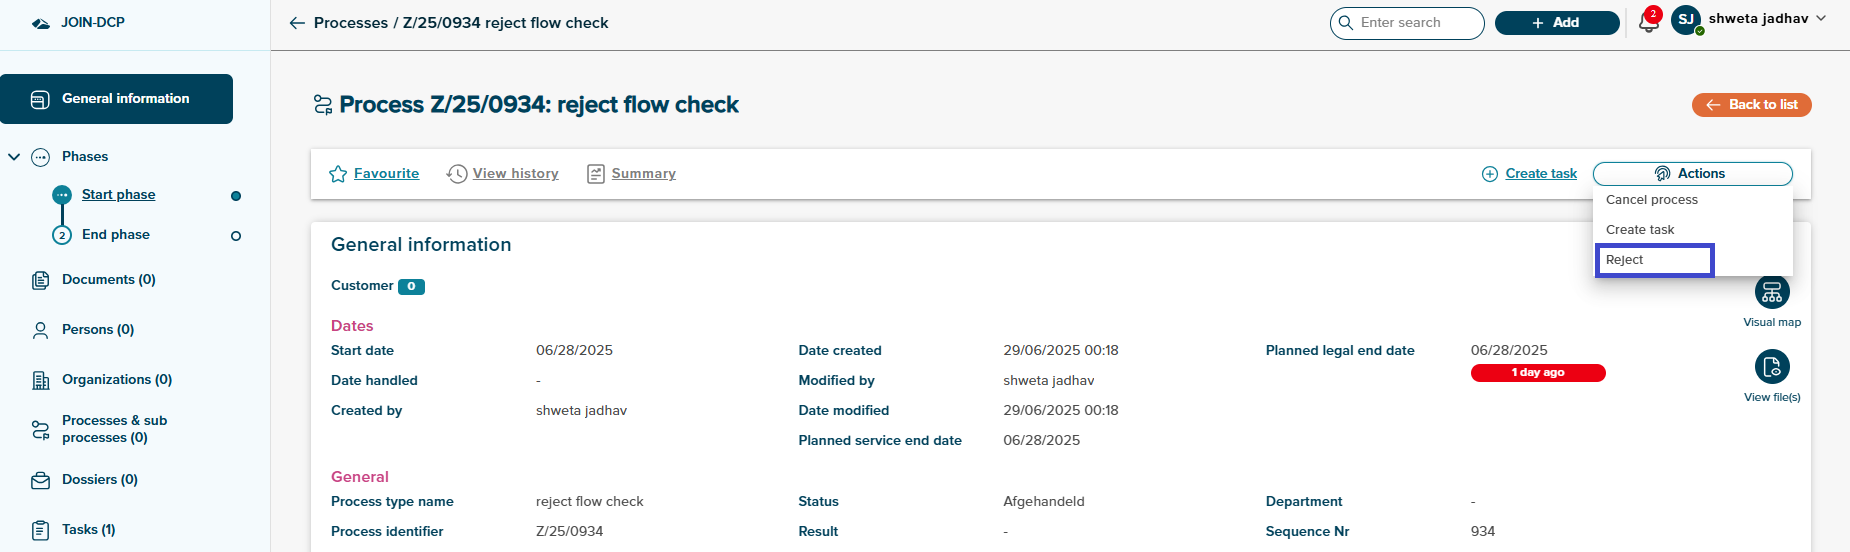Image resolution: width=1850 pixels, height=552 pixels.
Task: Click the SJ user avatar
Action: coord(1686,20)
